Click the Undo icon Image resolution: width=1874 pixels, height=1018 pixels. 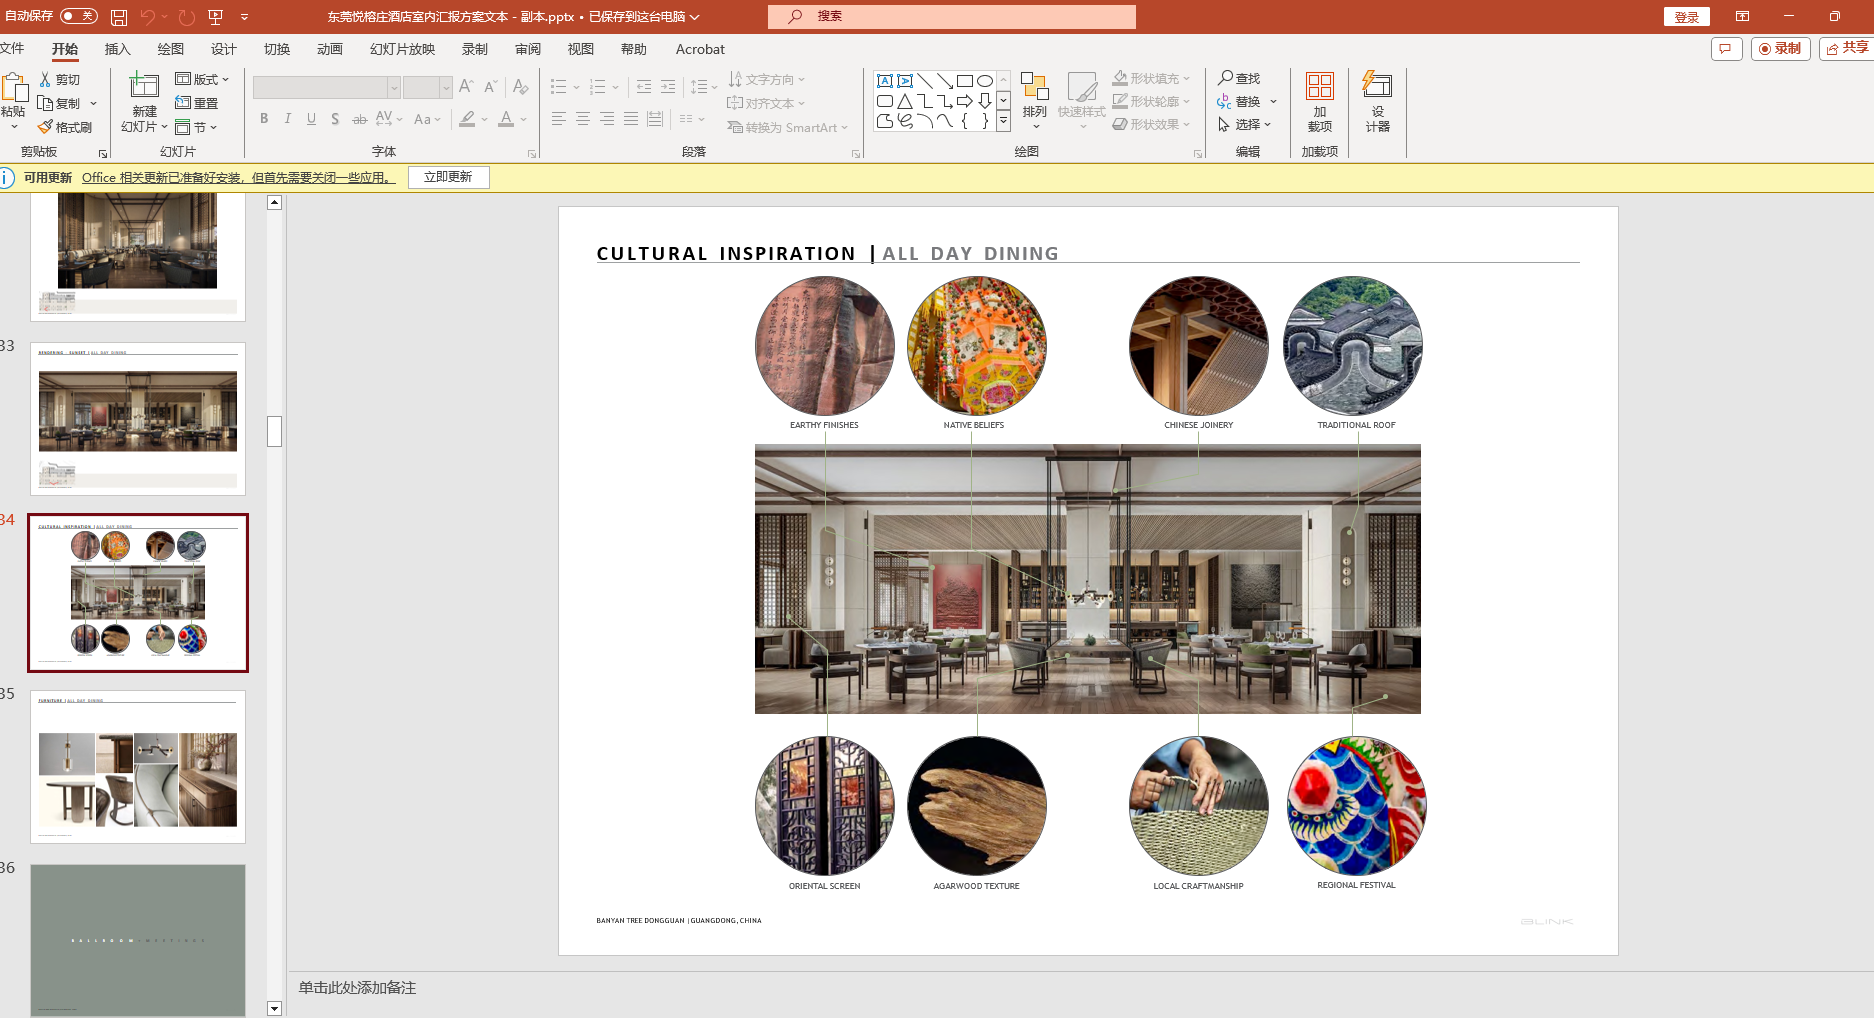pos(148,17)
